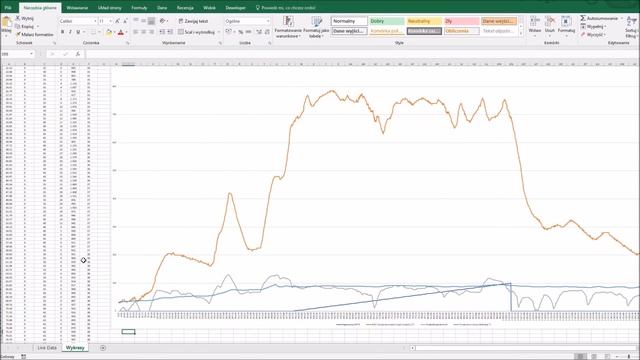
Task: Click the add new sheet plus icon
Action: click(103, 348)
